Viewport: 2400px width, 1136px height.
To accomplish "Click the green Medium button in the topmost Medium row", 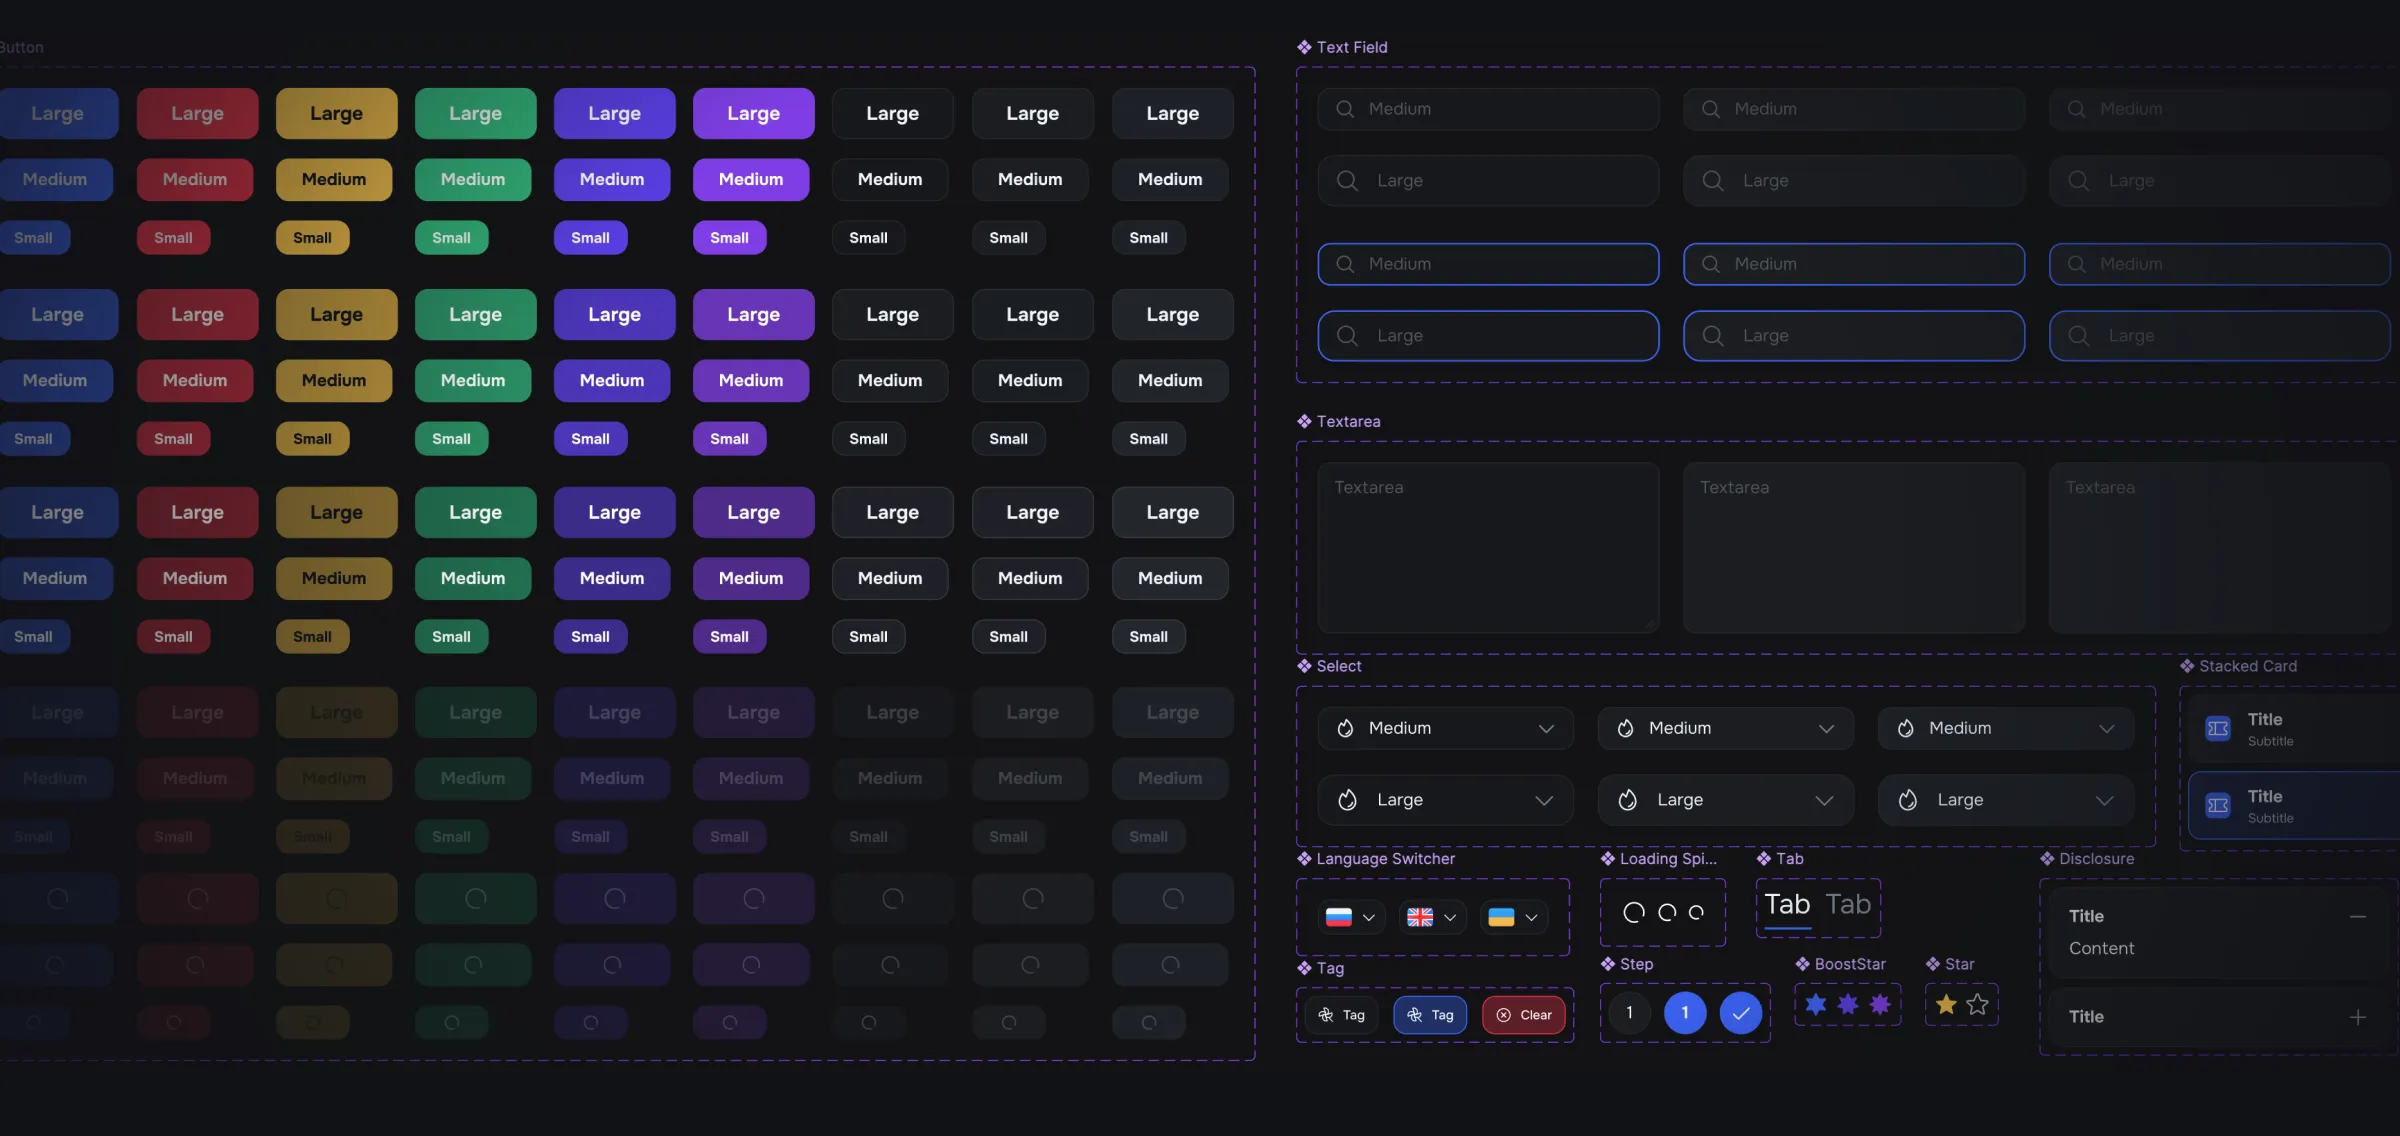I will (x=473, y=179).
